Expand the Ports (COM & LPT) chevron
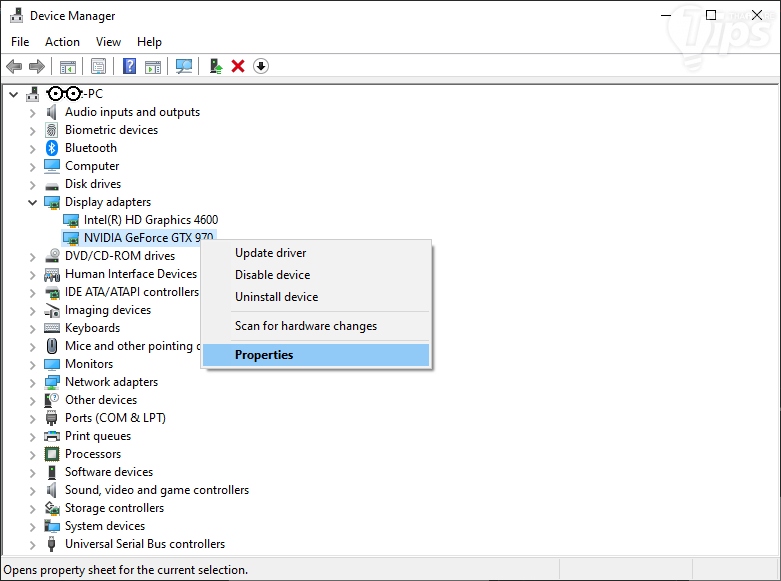 [32, 419]
